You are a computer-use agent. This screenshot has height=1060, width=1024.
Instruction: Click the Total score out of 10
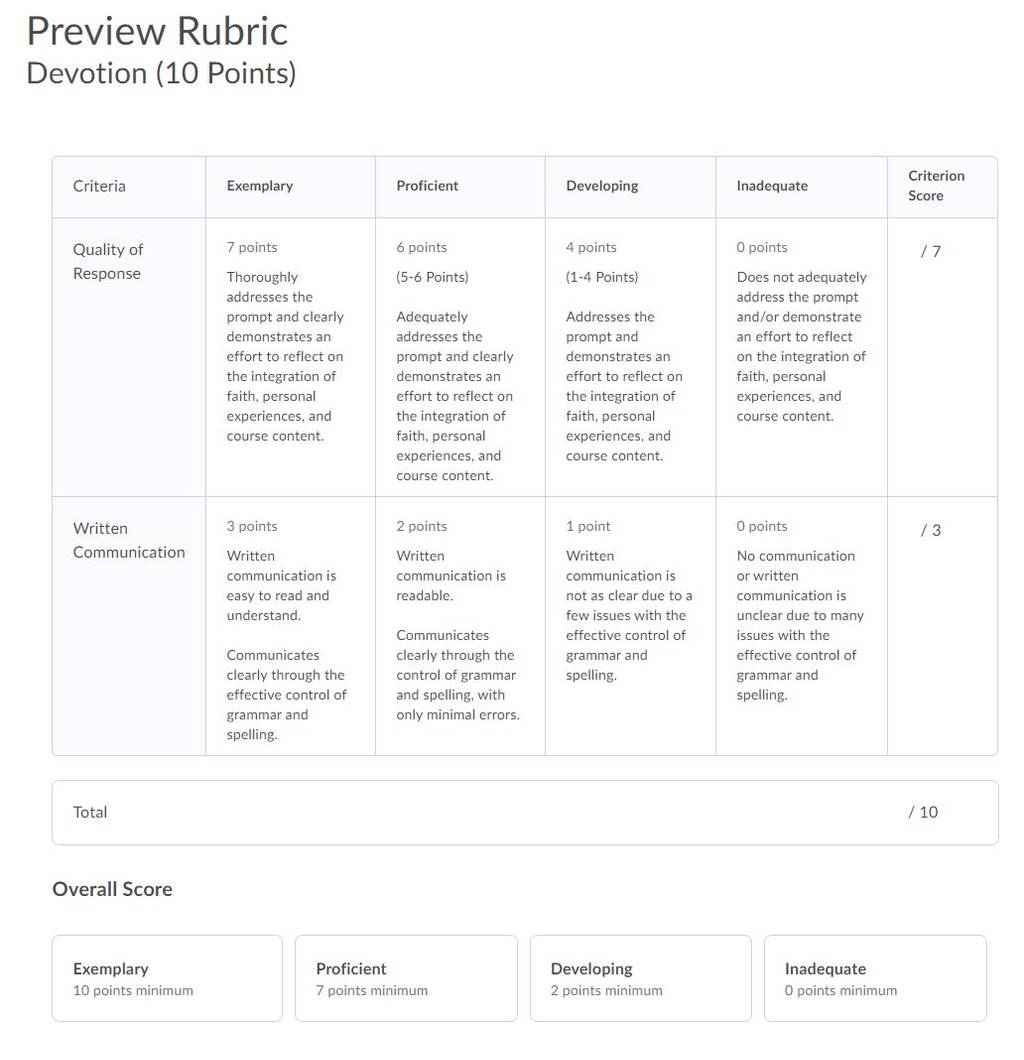pyautogui.click(x=923, y=813)
